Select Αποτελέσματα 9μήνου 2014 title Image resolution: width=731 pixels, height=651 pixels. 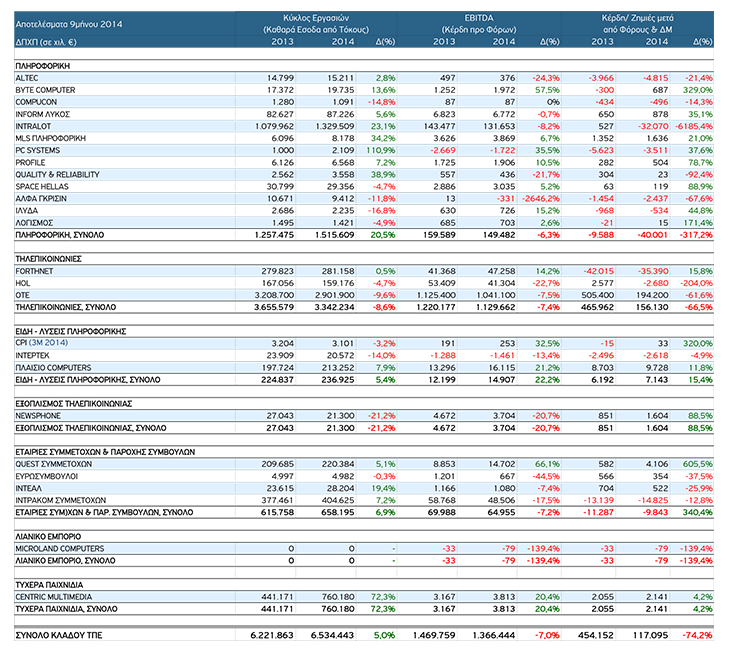[69, 24]
